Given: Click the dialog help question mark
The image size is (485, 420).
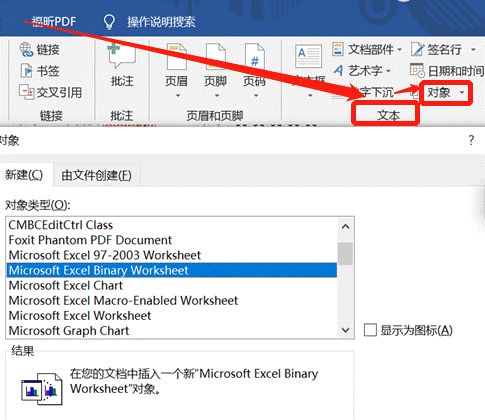Looking at the screenshot, I should (x=471, y=140).
